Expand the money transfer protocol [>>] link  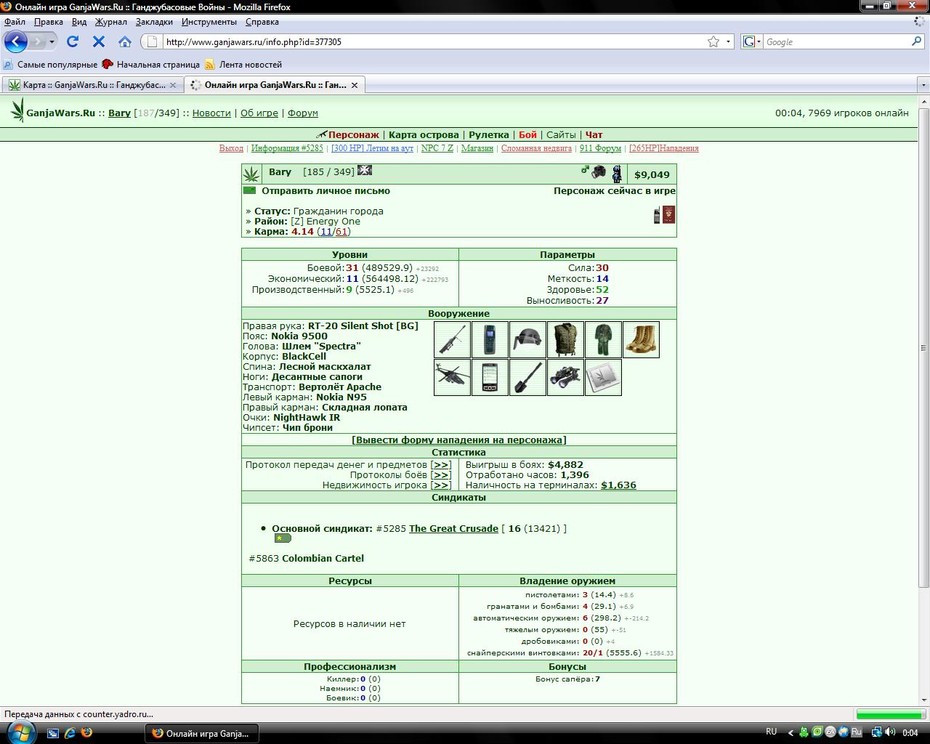click(x=441, y=465)
